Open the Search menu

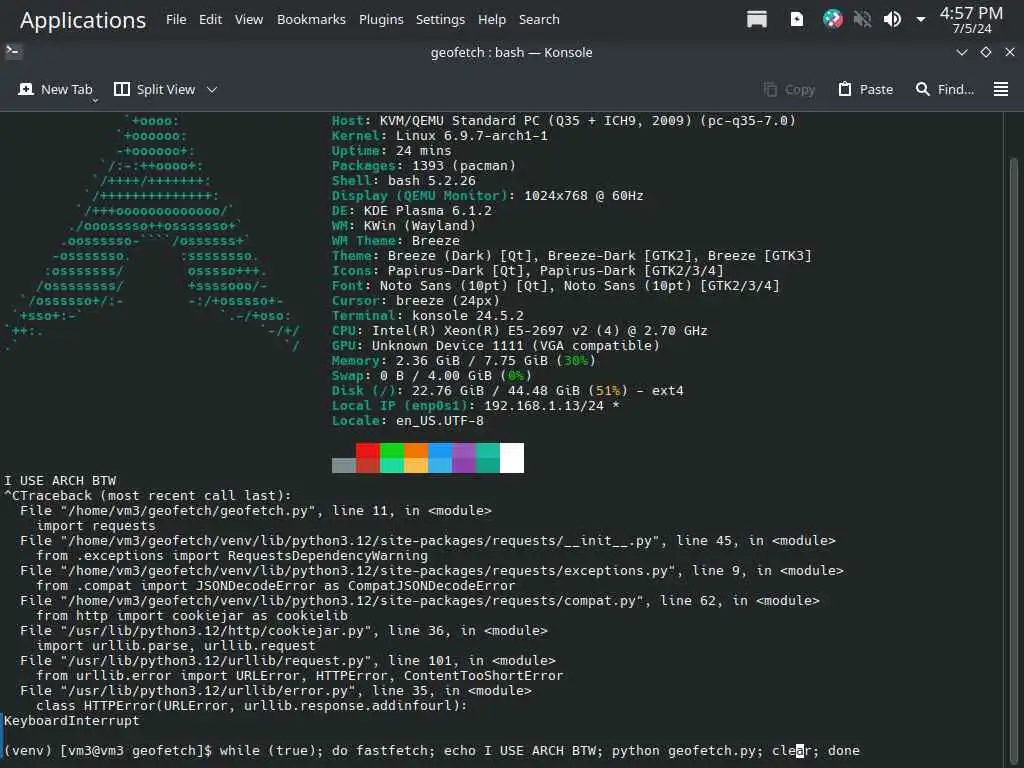coord(539,20)
